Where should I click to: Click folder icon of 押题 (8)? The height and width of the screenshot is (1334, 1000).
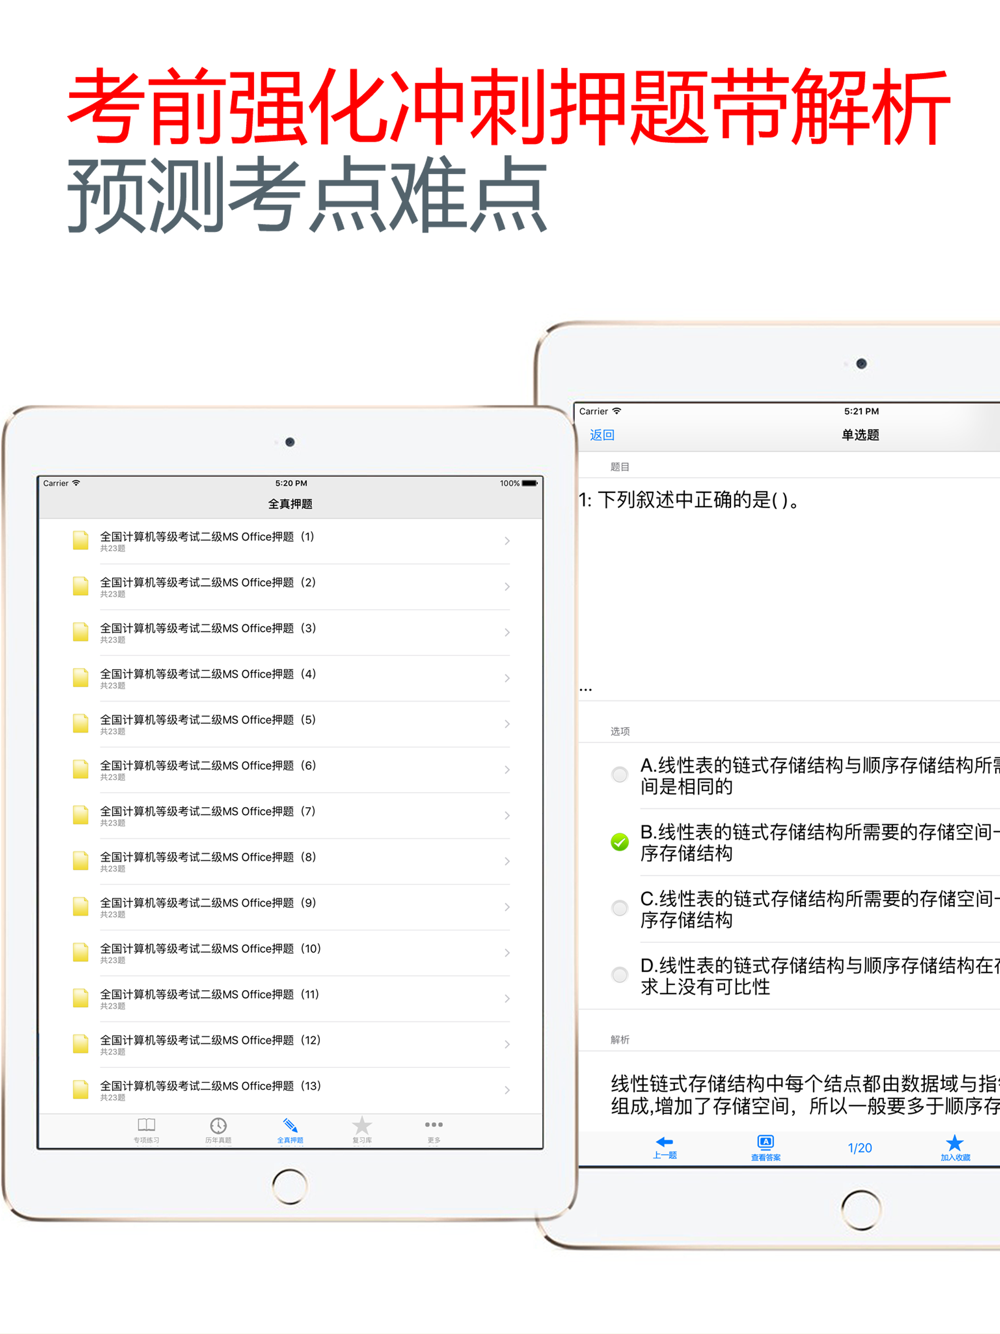pos(81,861)
